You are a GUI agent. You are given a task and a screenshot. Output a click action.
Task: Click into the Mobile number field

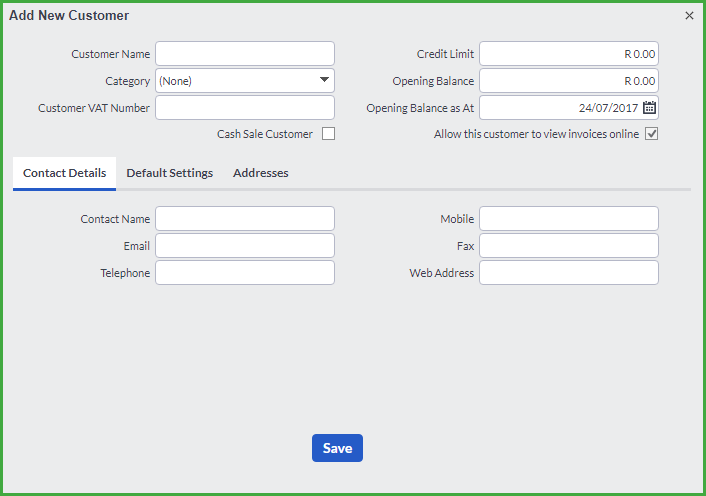pos(569,219)
